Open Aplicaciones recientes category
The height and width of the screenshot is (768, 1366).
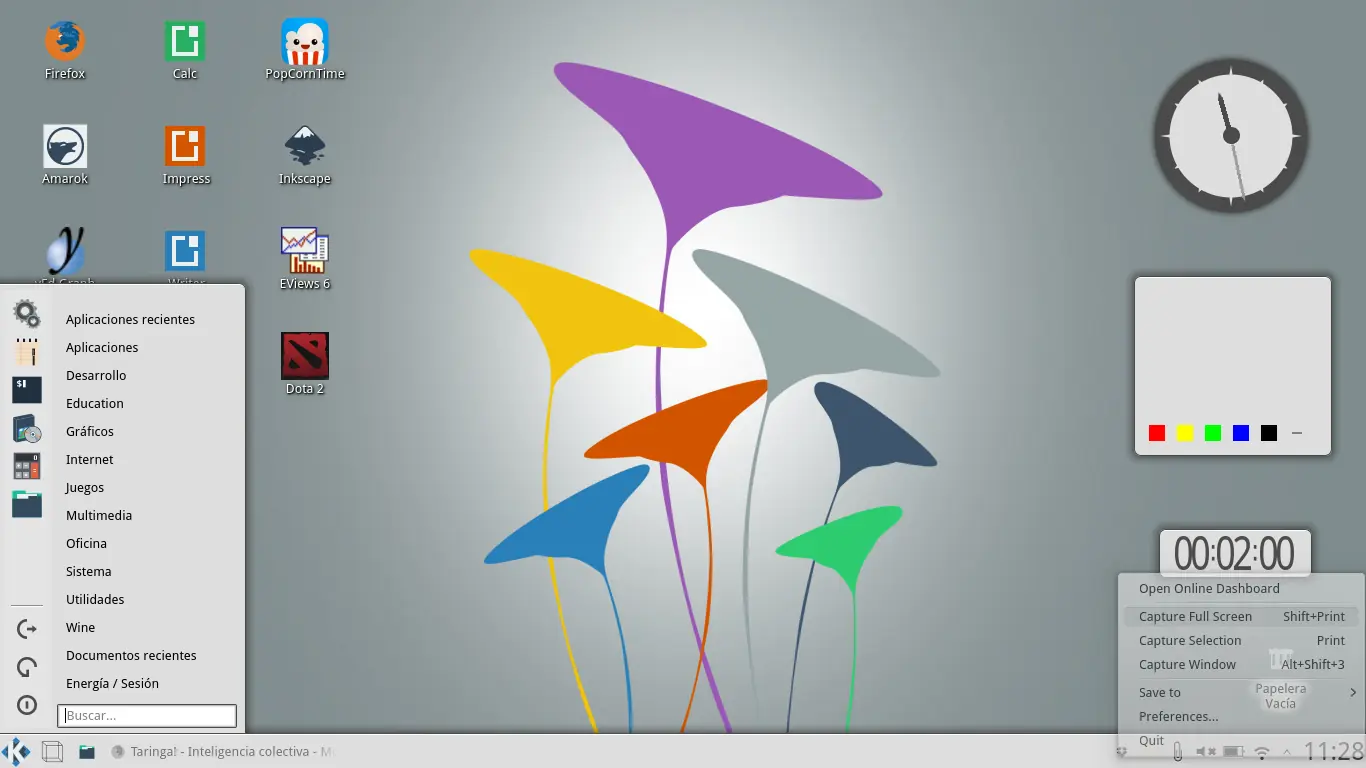coord(130,319)
